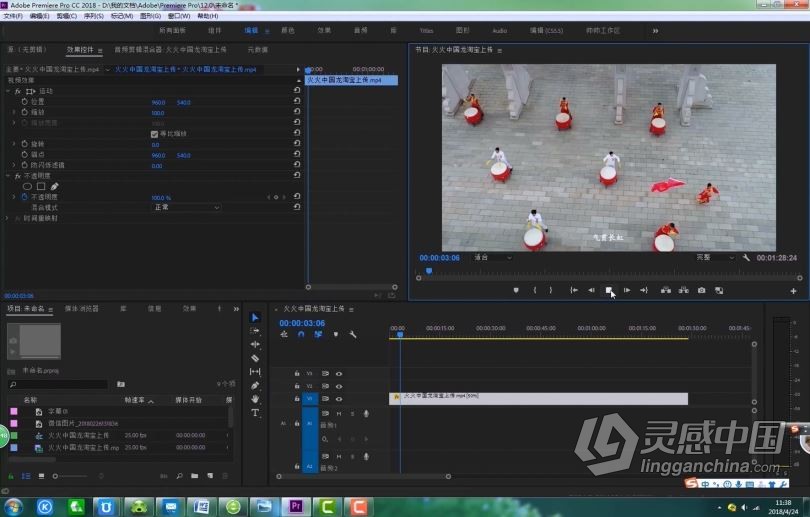Switch to media browser tab in project panel

[x=82, y=308]
